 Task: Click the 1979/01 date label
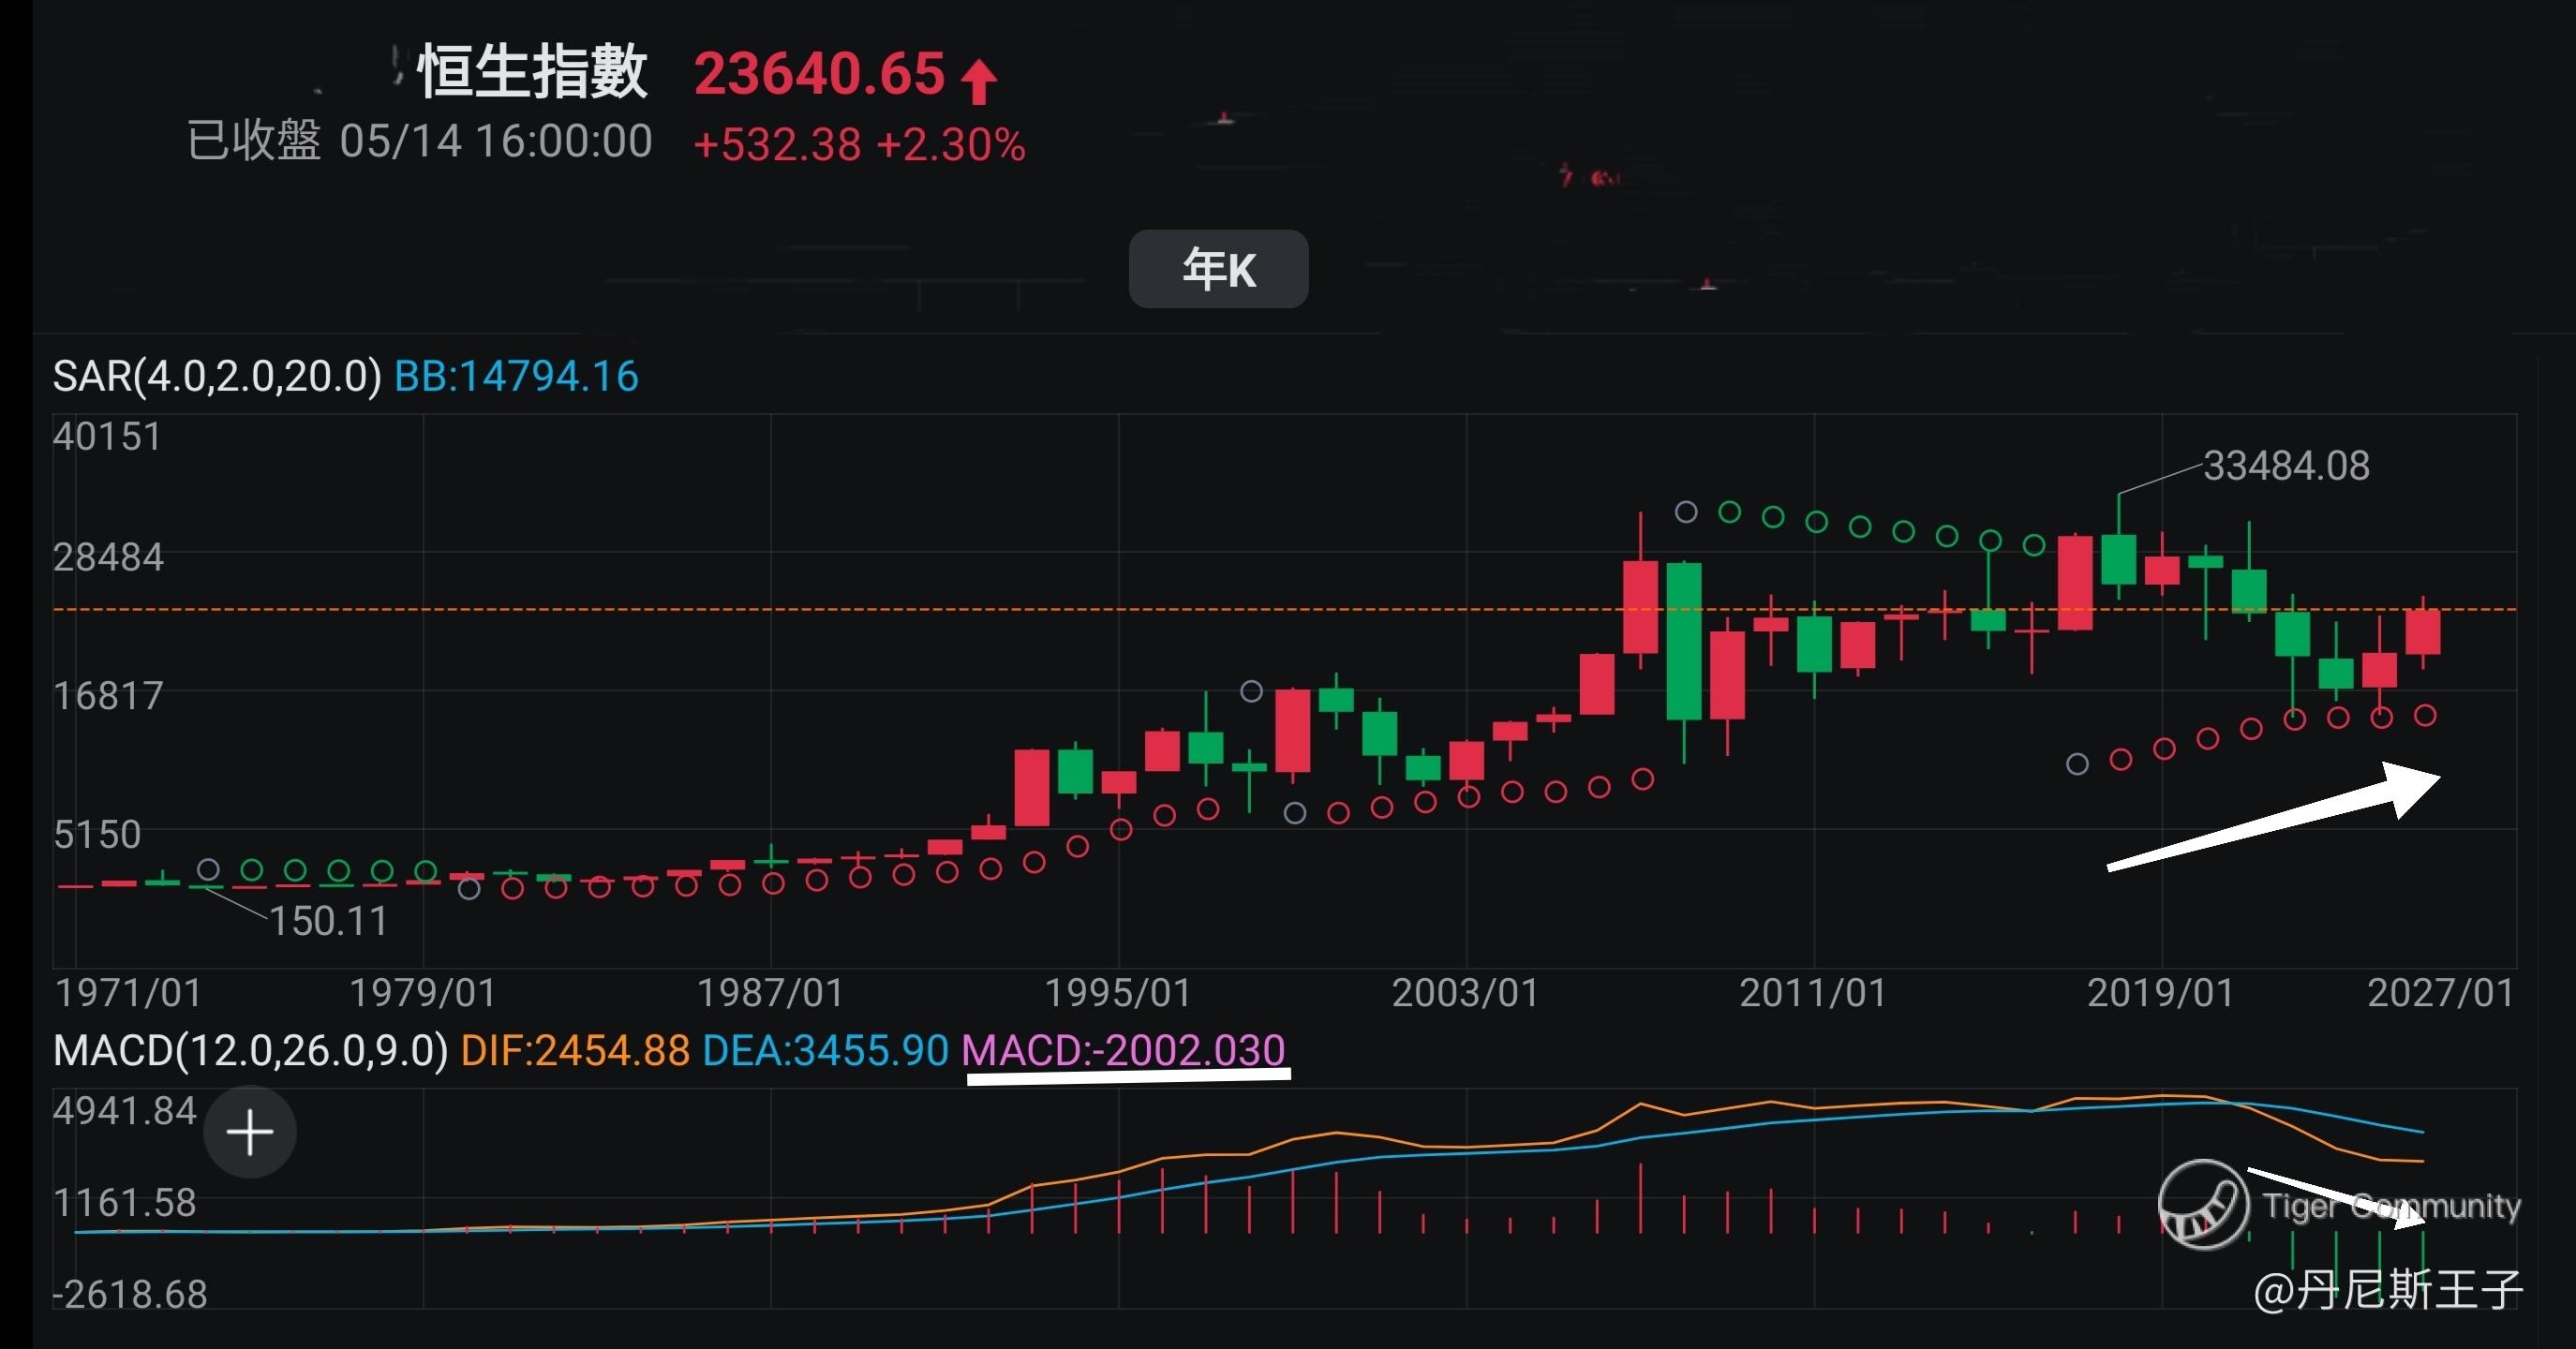click(x=422, y=993)
